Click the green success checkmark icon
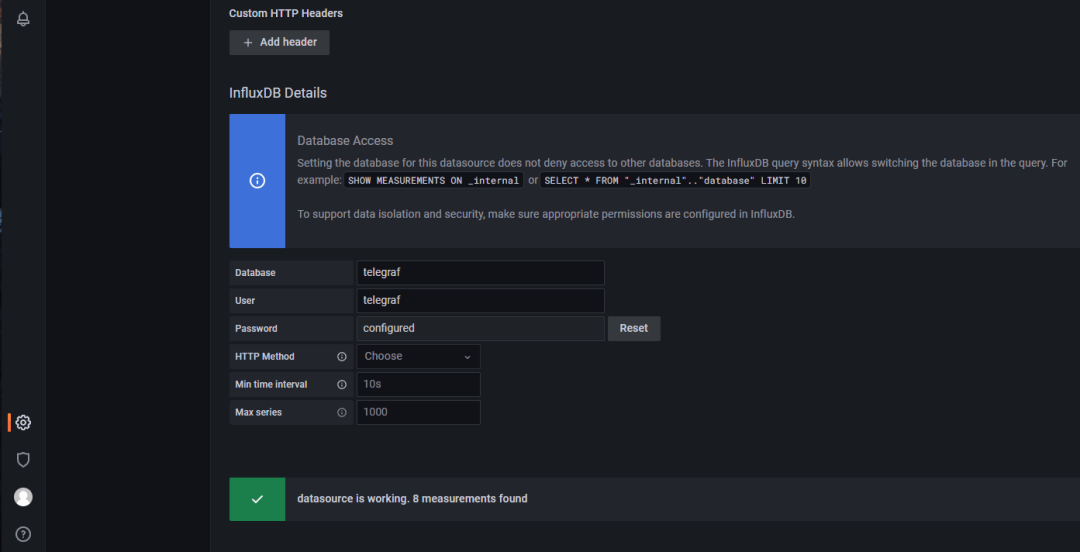 coord(257,499)
